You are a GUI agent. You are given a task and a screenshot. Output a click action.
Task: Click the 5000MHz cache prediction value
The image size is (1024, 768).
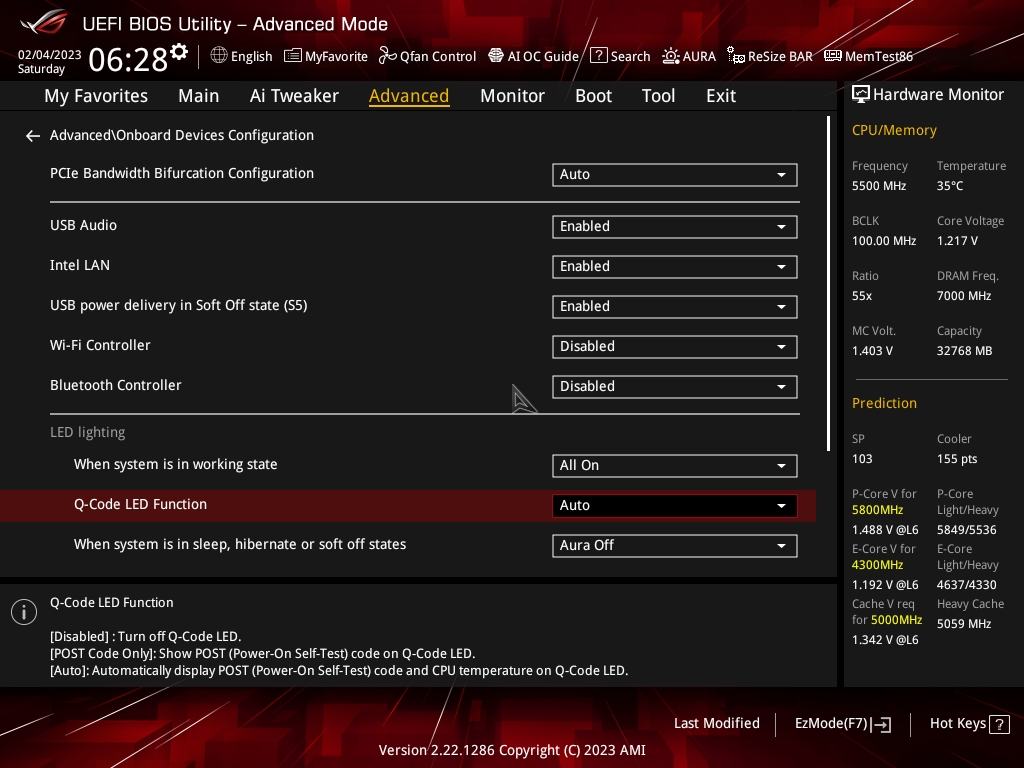[896, 620]
